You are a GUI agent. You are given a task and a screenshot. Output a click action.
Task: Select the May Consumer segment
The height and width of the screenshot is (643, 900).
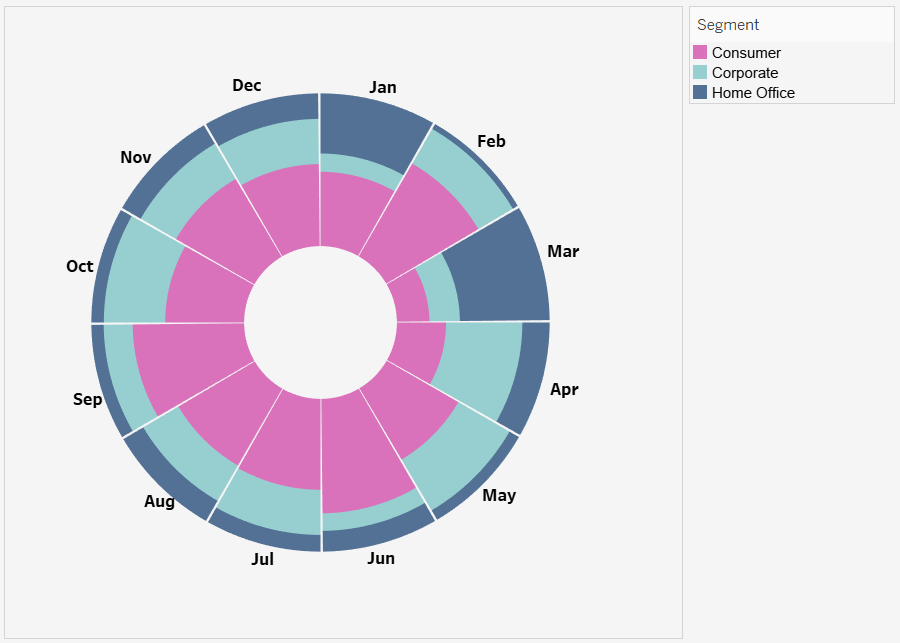click(410, 410)
